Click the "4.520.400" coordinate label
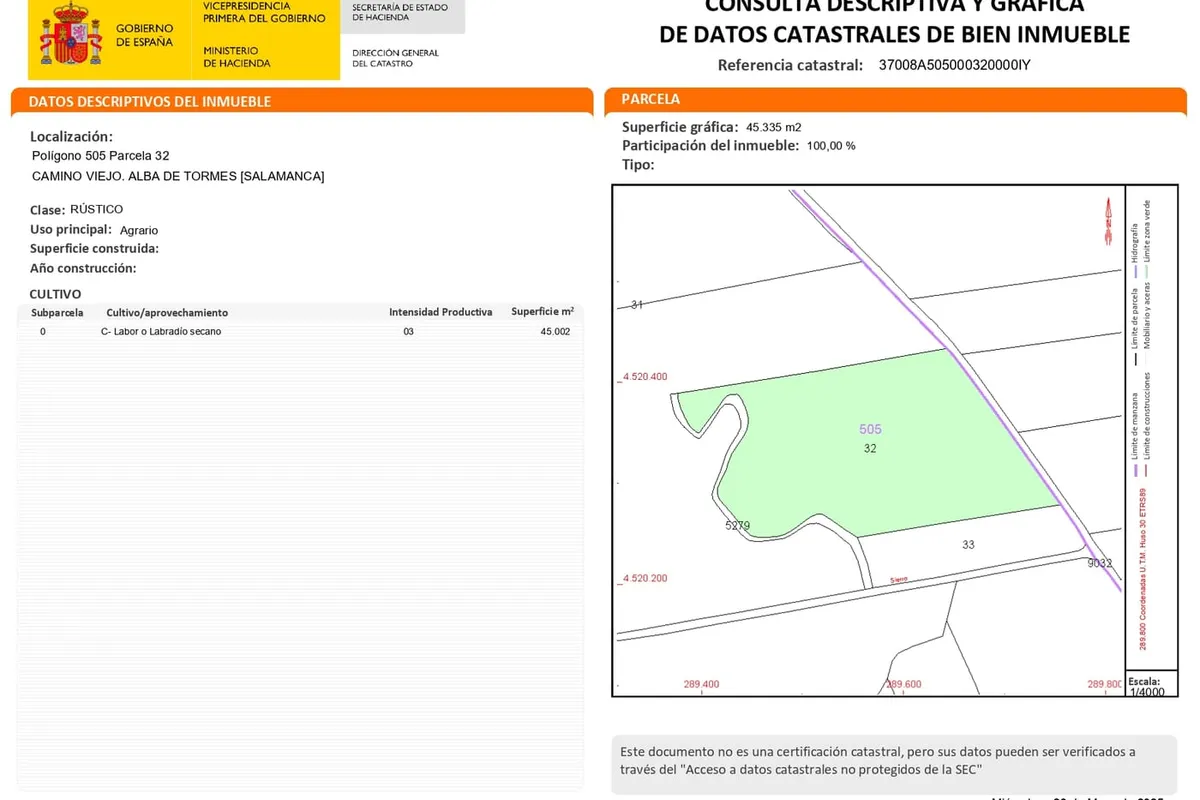The image size is (1200, 800). click(x=644, y=377)
